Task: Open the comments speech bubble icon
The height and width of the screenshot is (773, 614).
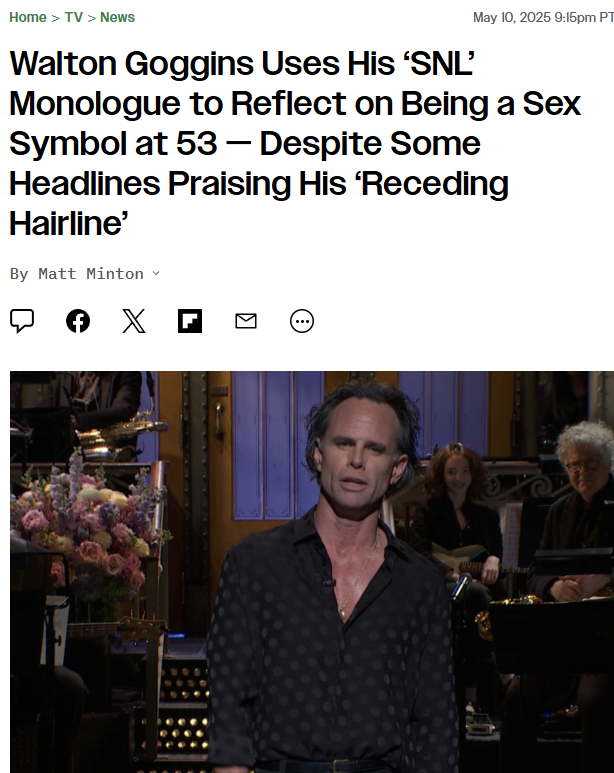Action: pos(22,321)
